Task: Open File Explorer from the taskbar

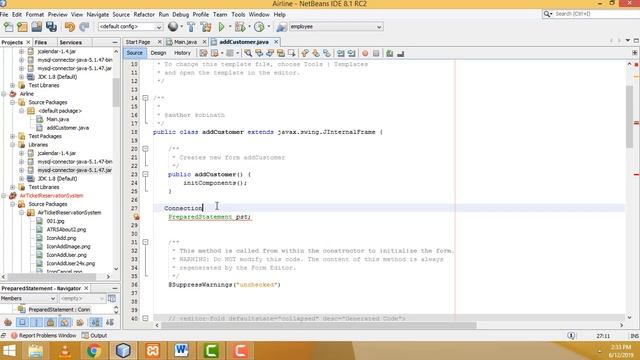Action: coord(36,351)
